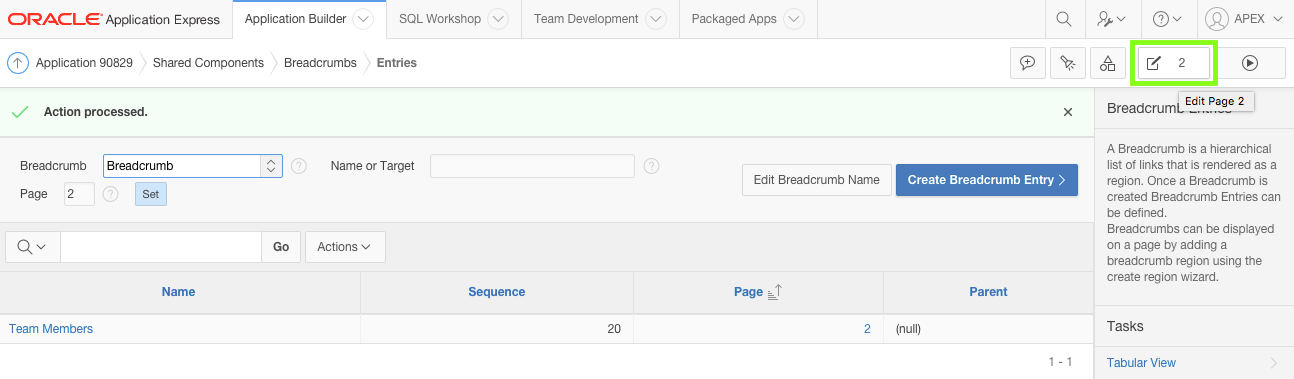
Task: Open the Administration wrench menu
Action: point(1111,19)
